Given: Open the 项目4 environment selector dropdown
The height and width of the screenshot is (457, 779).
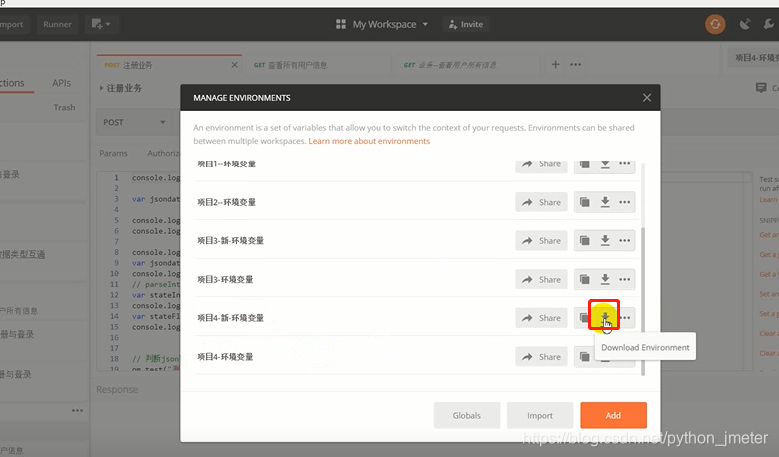Looking at the screenshot, I should (x=753, y=58).
